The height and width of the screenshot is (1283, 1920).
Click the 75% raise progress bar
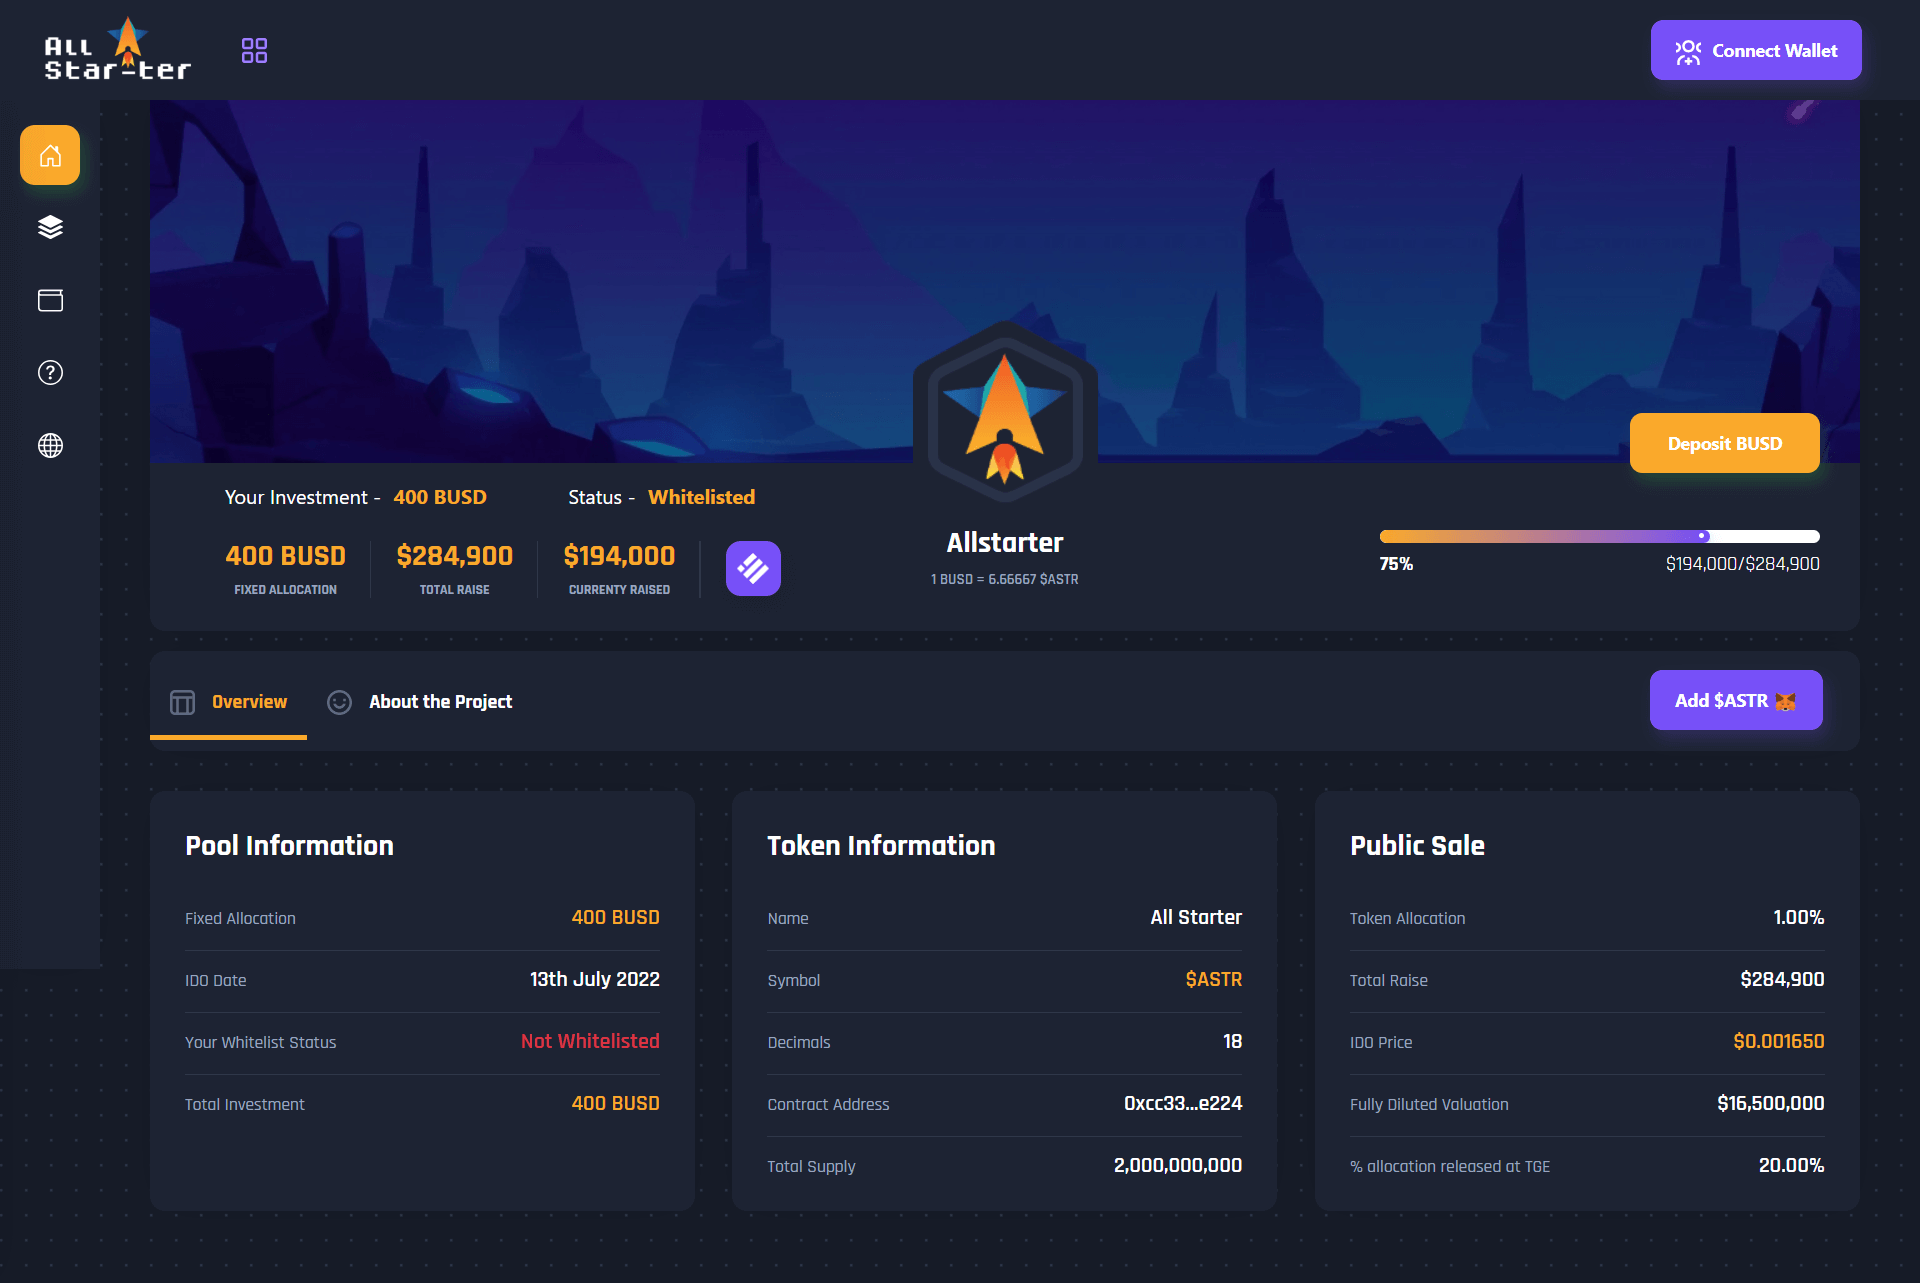click(x=1598, y=537)
